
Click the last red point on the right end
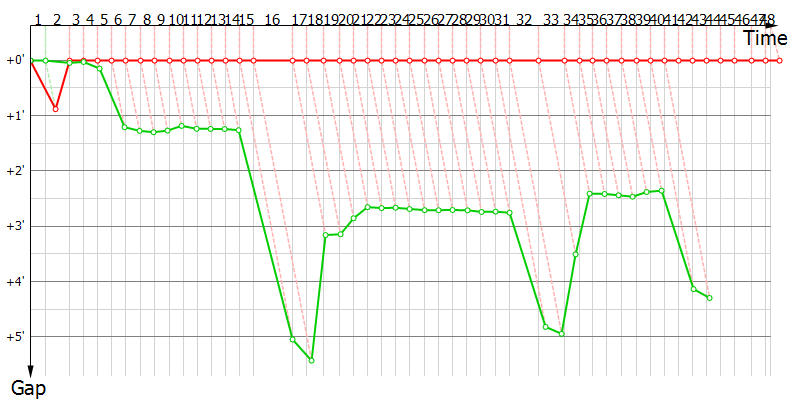tap(778, 60)
